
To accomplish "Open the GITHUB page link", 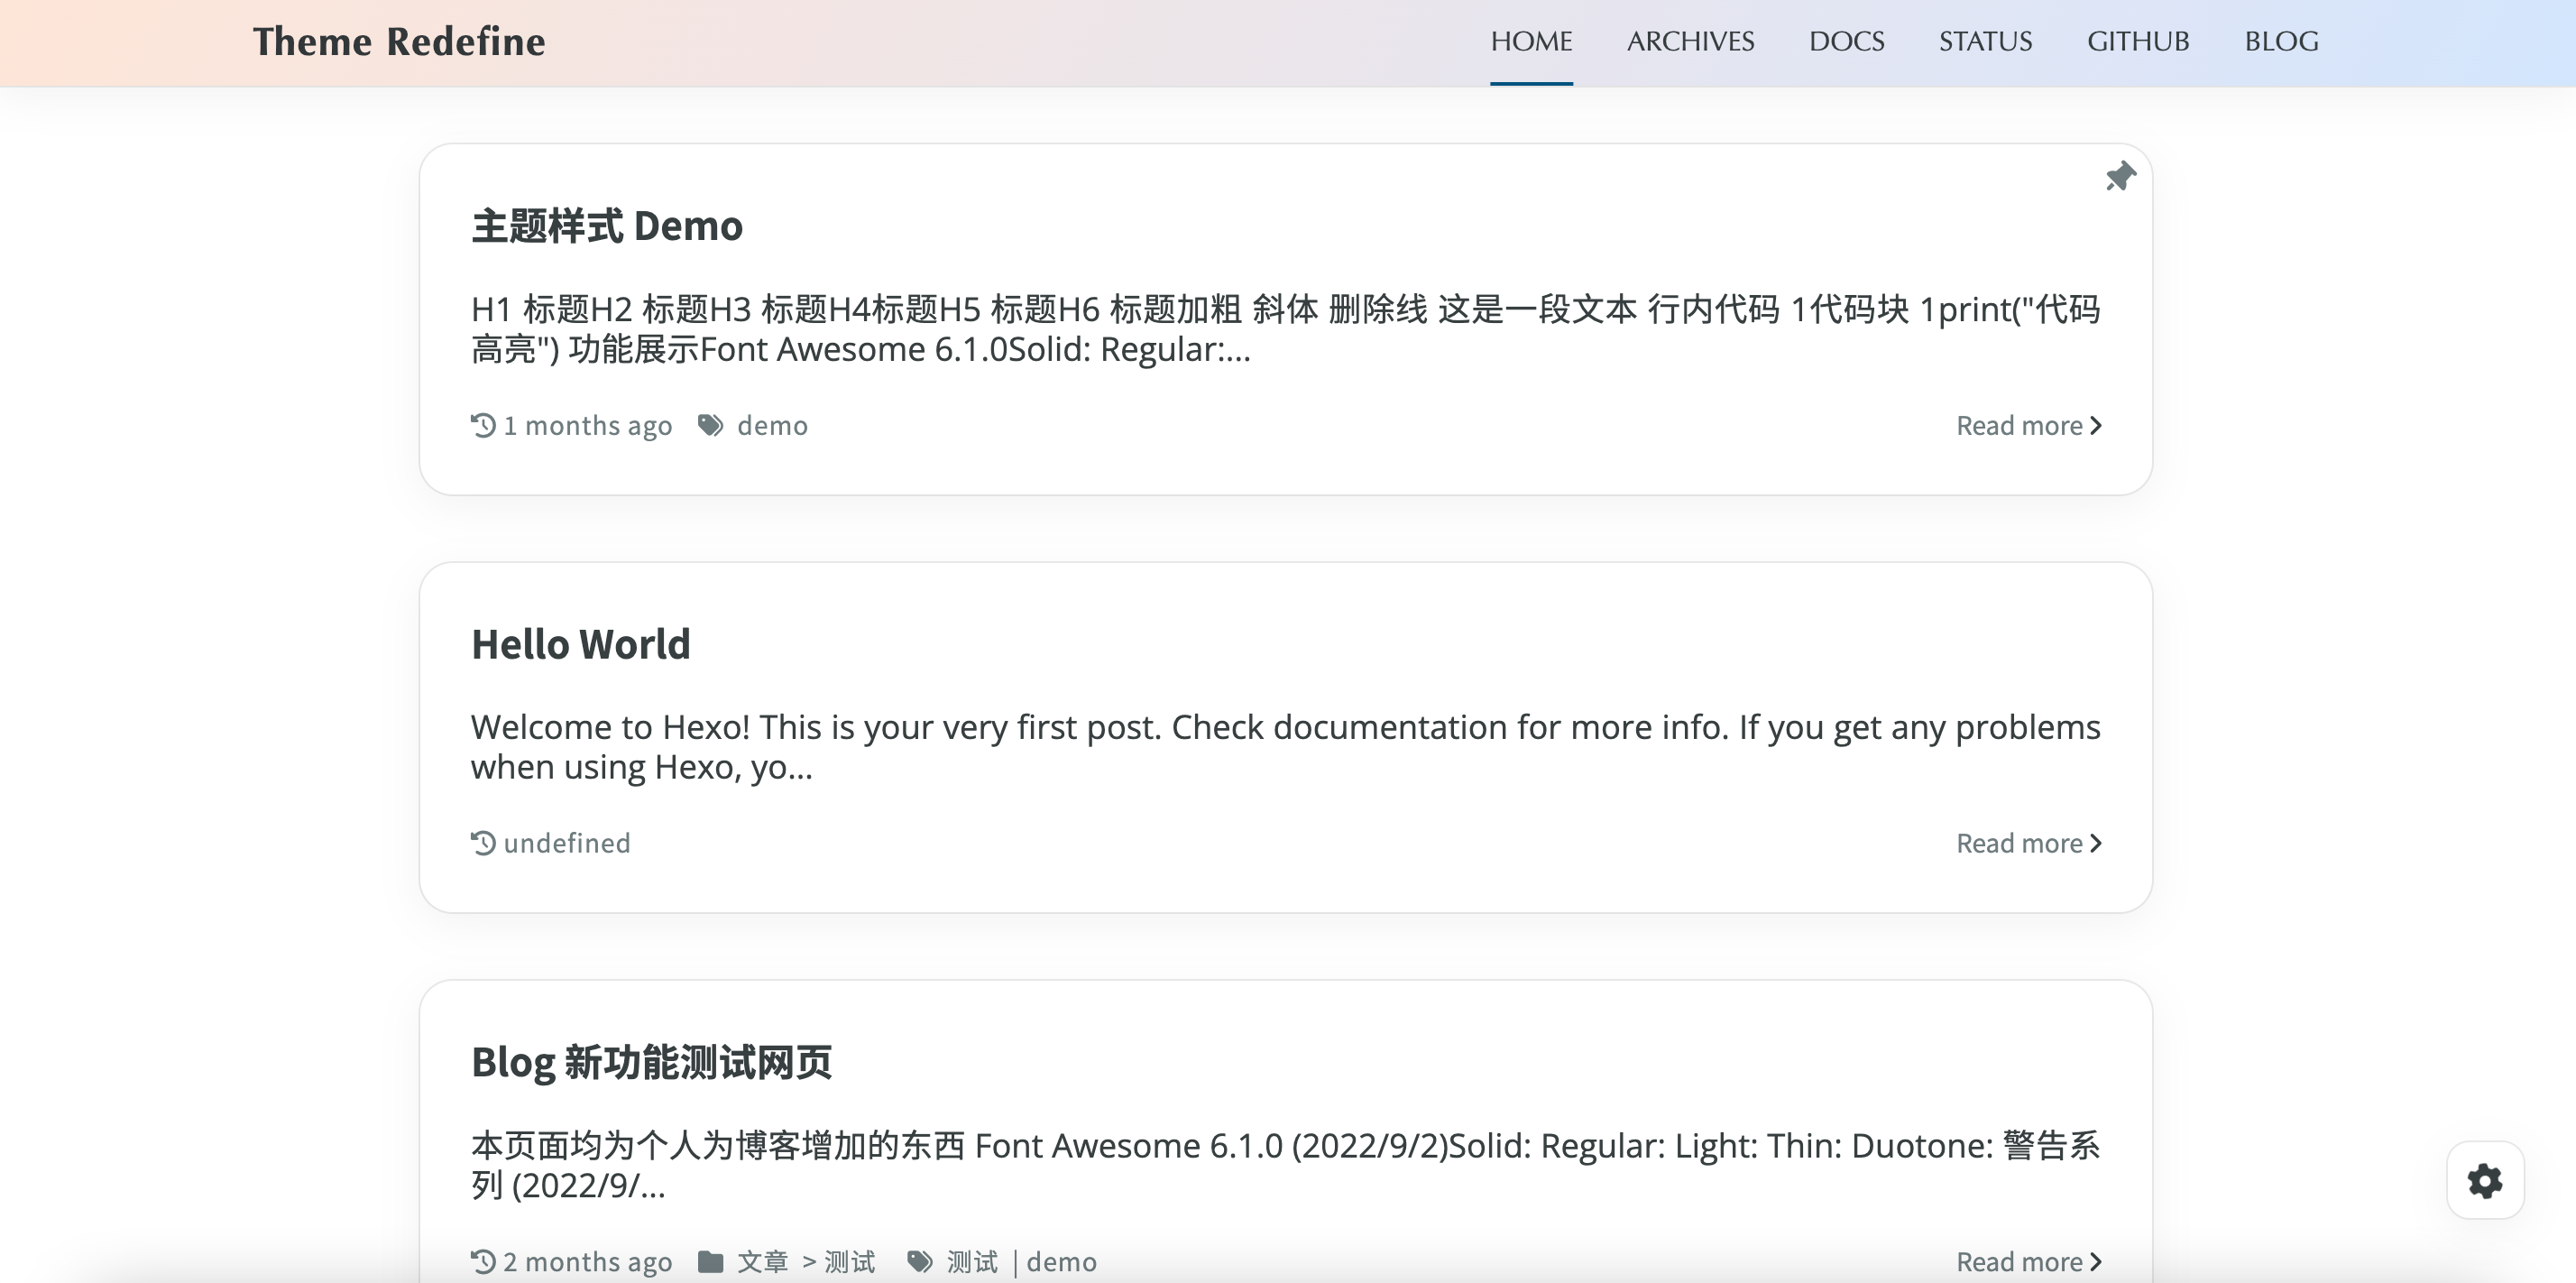I will point(2138,42).
